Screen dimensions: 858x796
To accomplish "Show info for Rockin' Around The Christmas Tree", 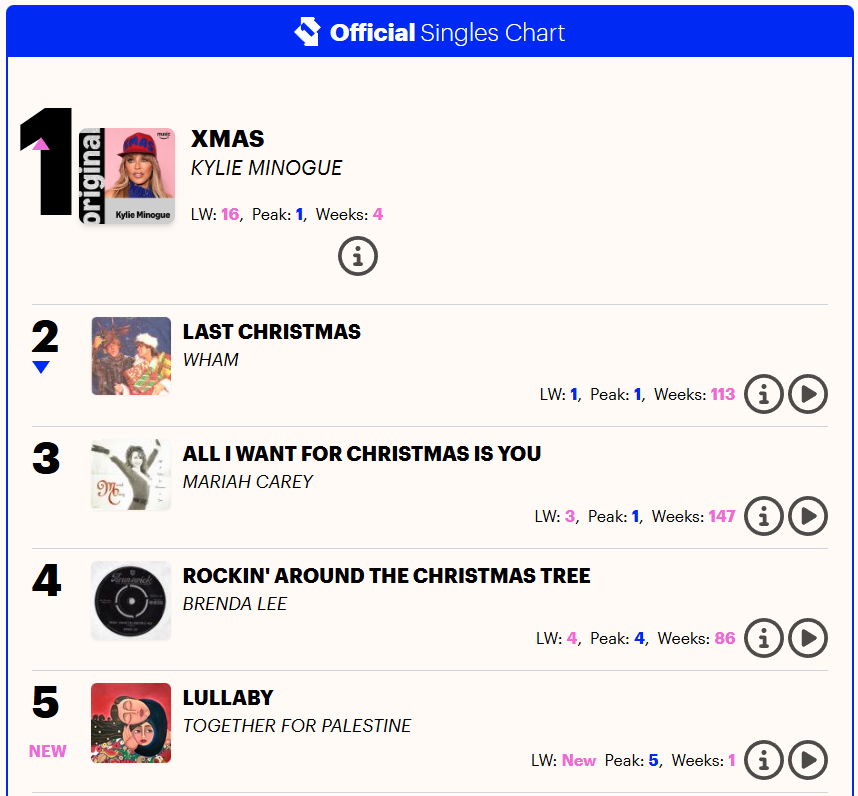I will pos(764,638).
